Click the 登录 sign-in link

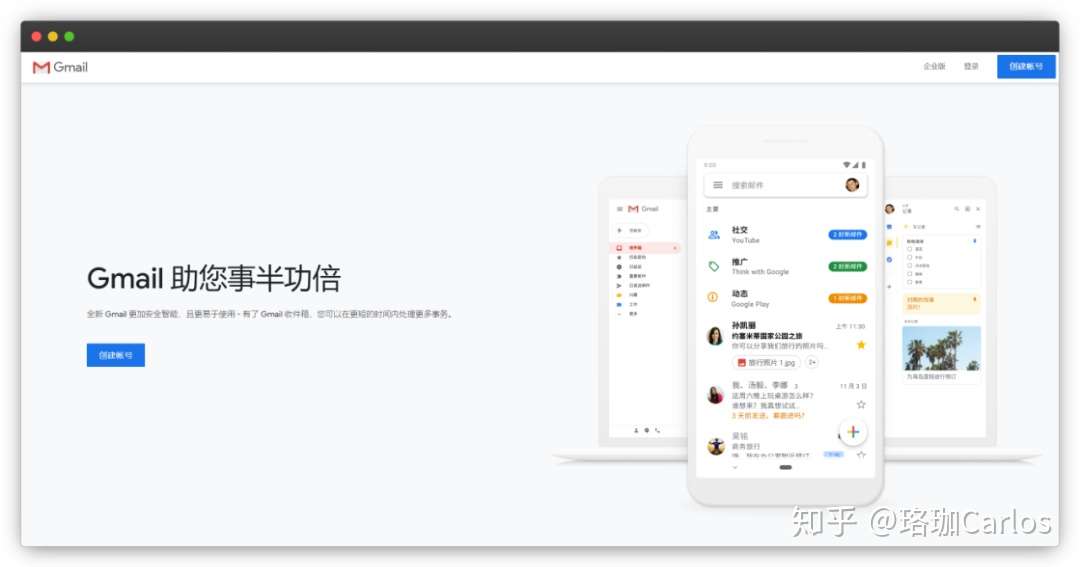971,66
